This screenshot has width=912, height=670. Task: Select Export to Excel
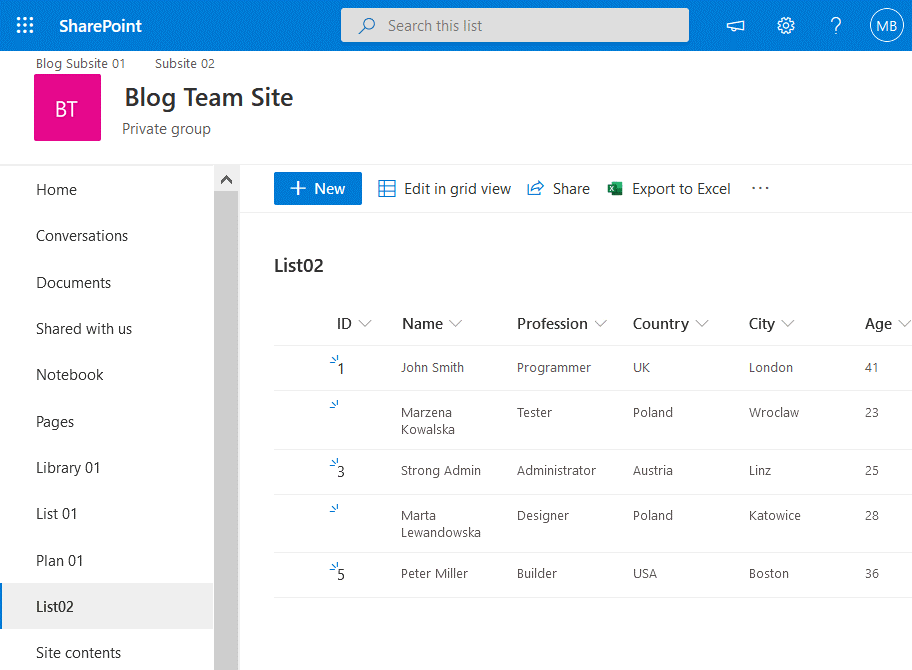(668, 188)
